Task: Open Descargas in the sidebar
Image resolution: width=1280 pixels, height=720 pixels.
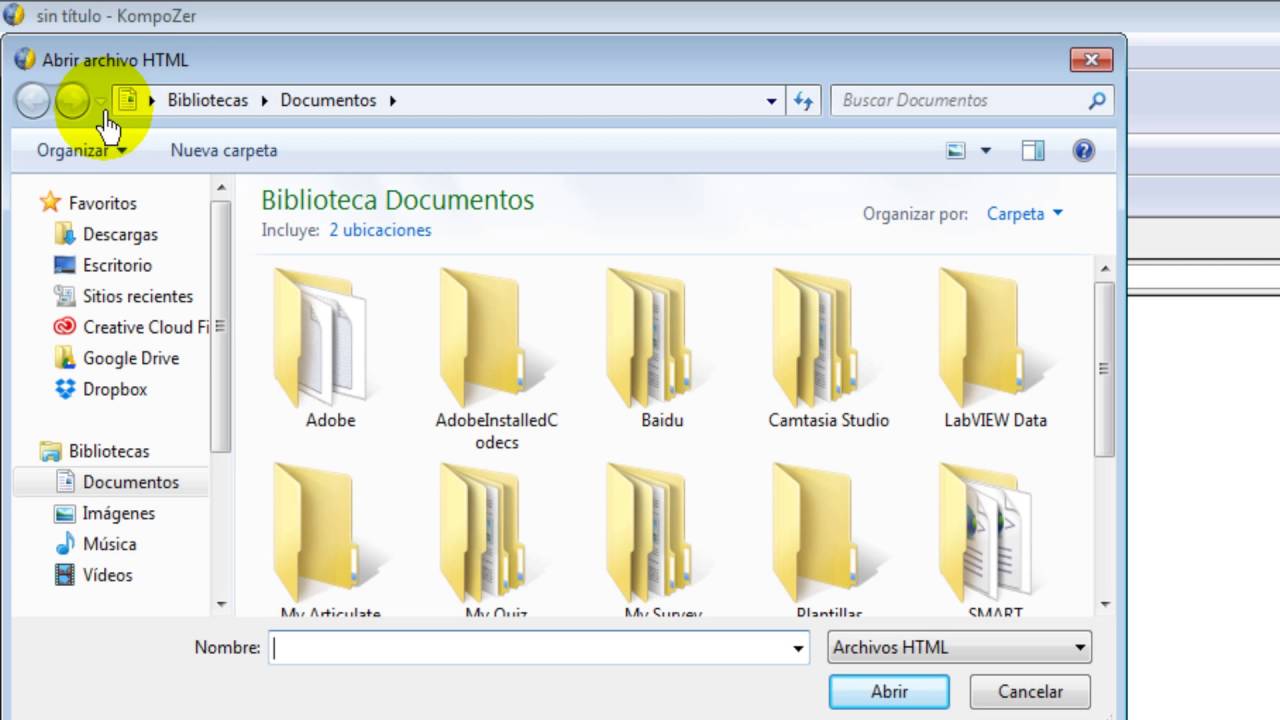Action: coord(106,234)
